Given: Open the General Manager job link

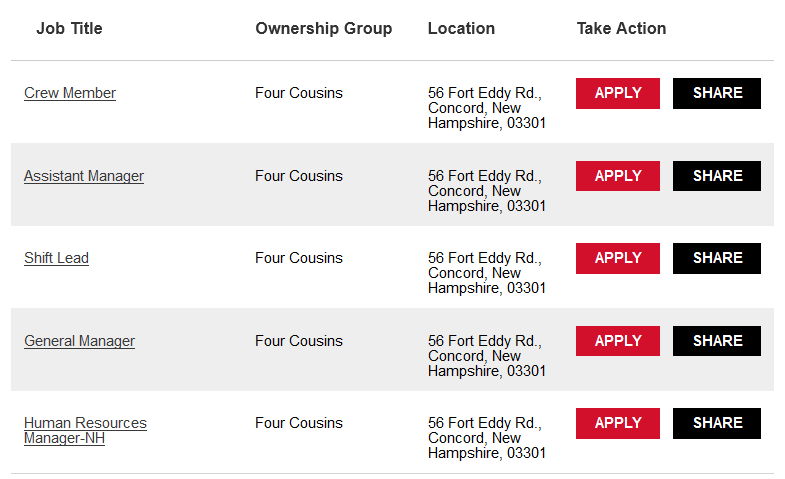Looking at the screenshot, I should click(79, 341).
